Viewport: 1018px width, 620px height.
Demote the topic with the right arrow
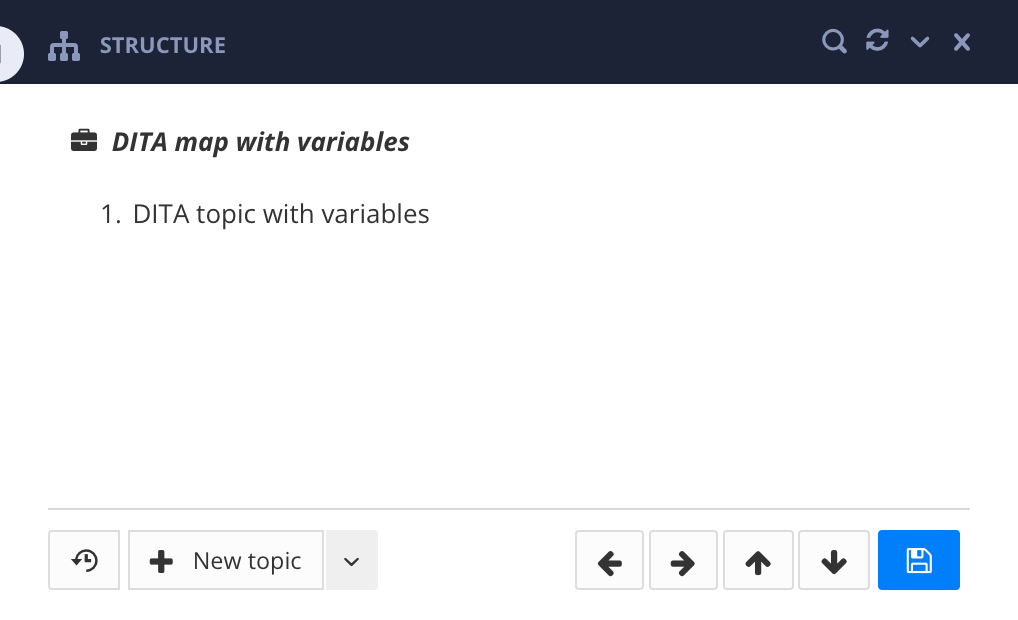pos(683,560)
